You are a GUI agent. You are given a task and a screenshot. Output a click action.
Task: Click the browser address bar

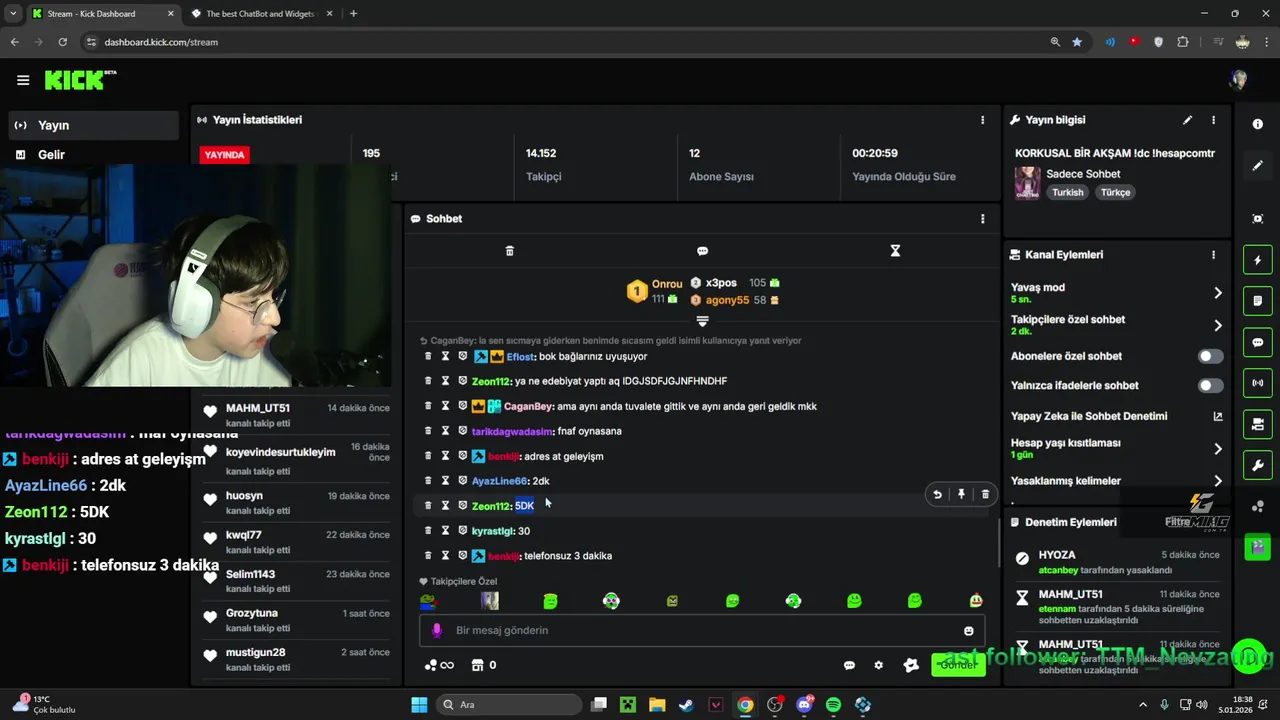click(x=560, y=42)
